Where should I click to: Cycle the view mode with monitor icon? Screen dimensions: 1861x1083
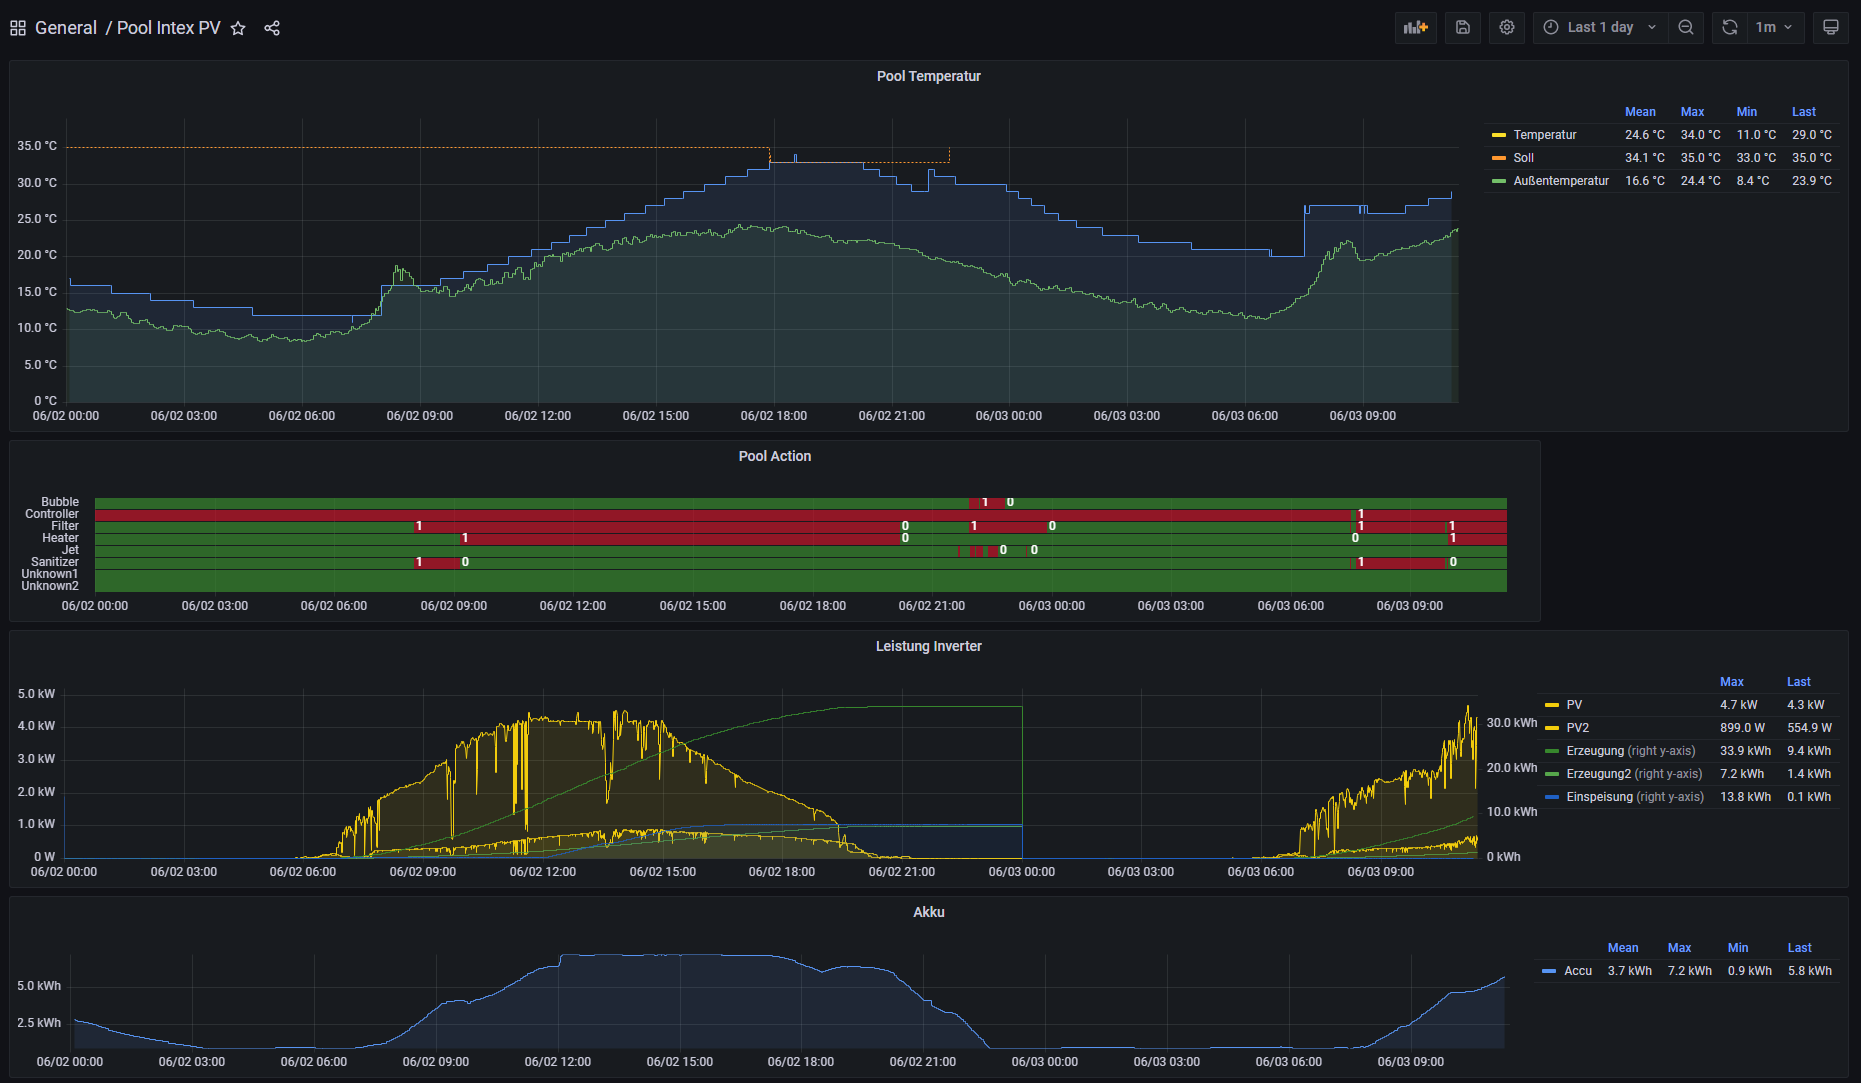coord(1831,28)
